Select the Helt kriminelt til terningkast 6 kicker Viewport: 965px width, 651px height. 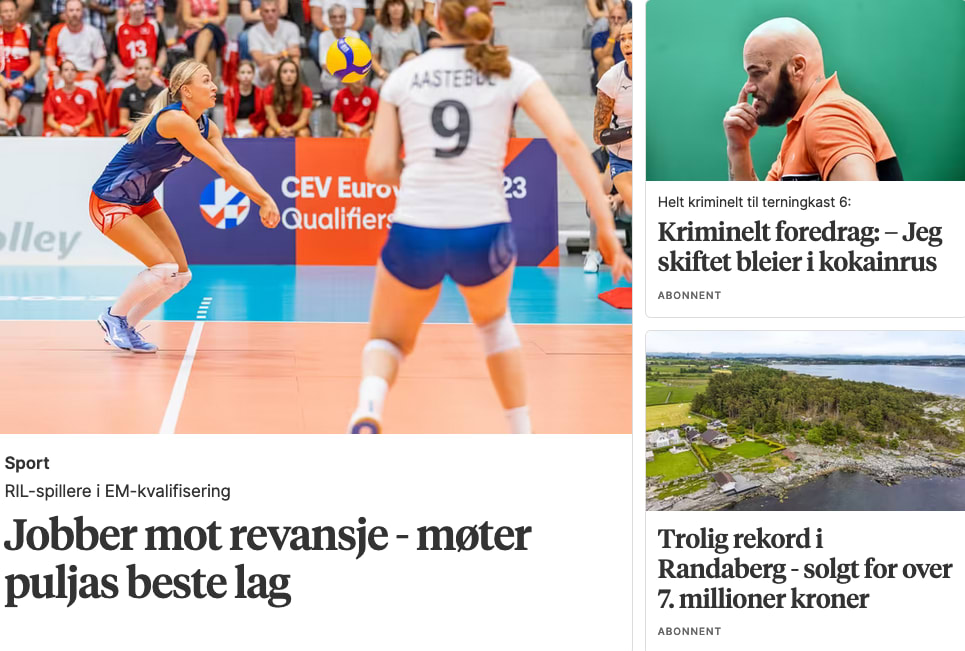pyautogui.click(x=754, y=202)
